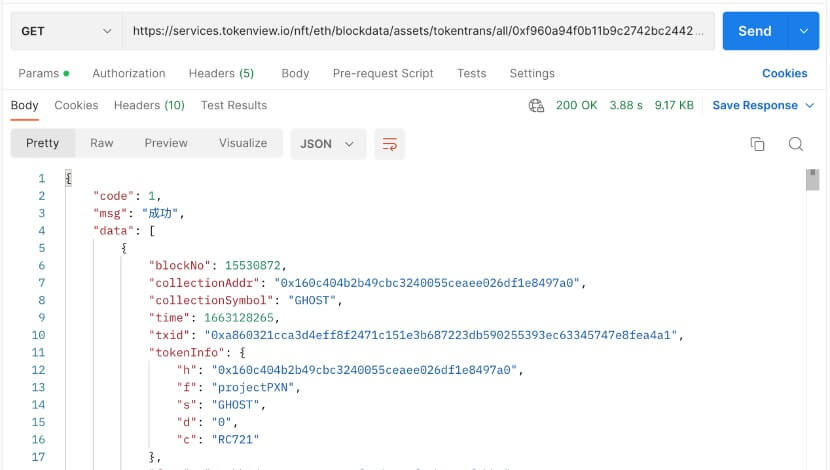The height and width of the screenshot is (470, 830).
Task: Select the Preview view mode
Action: pyautogui.click(x=166, y=143)
